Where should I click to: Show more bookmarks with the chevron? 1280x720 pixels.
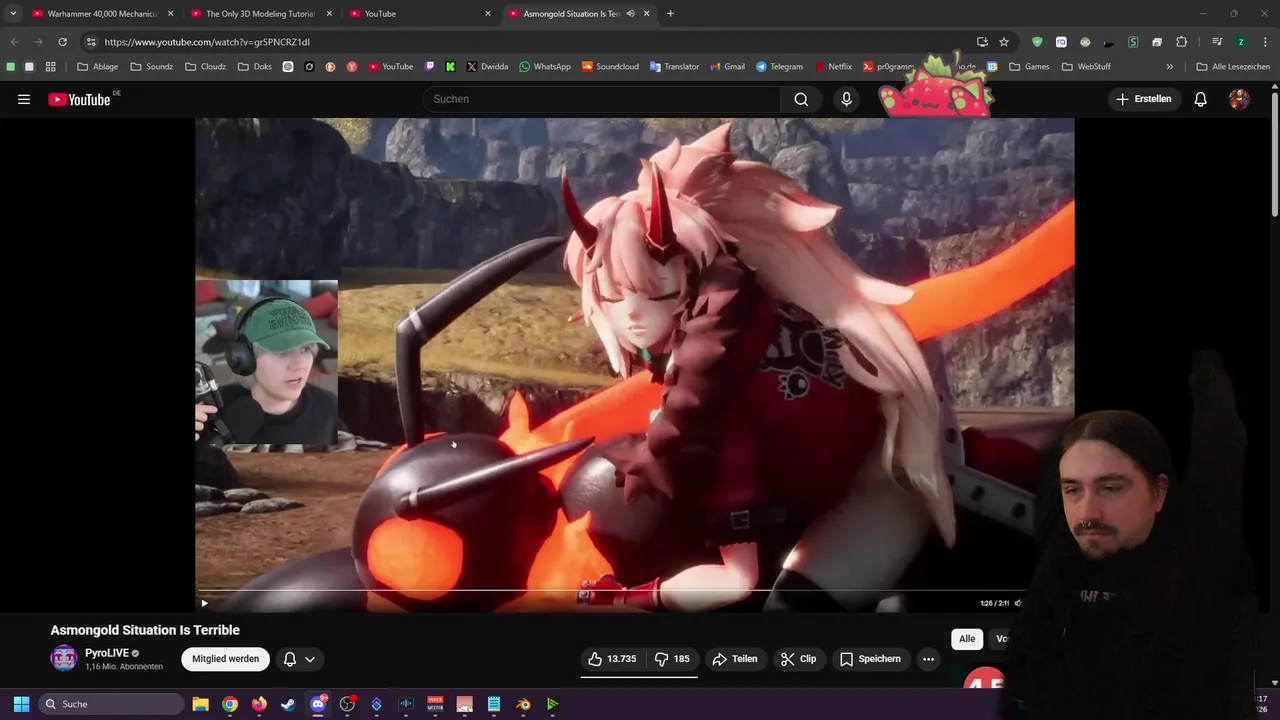coord(1169,67)
